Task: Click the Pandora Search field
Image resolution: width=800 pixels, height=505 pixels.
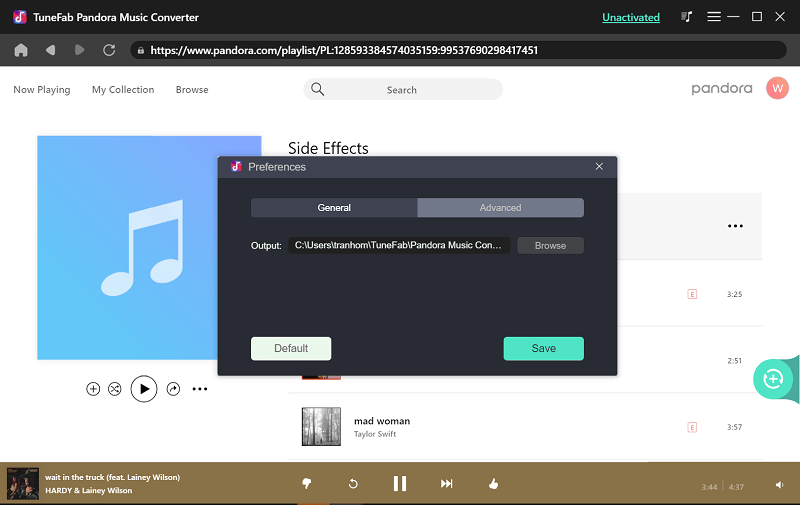Action: [x=403, y=90]
